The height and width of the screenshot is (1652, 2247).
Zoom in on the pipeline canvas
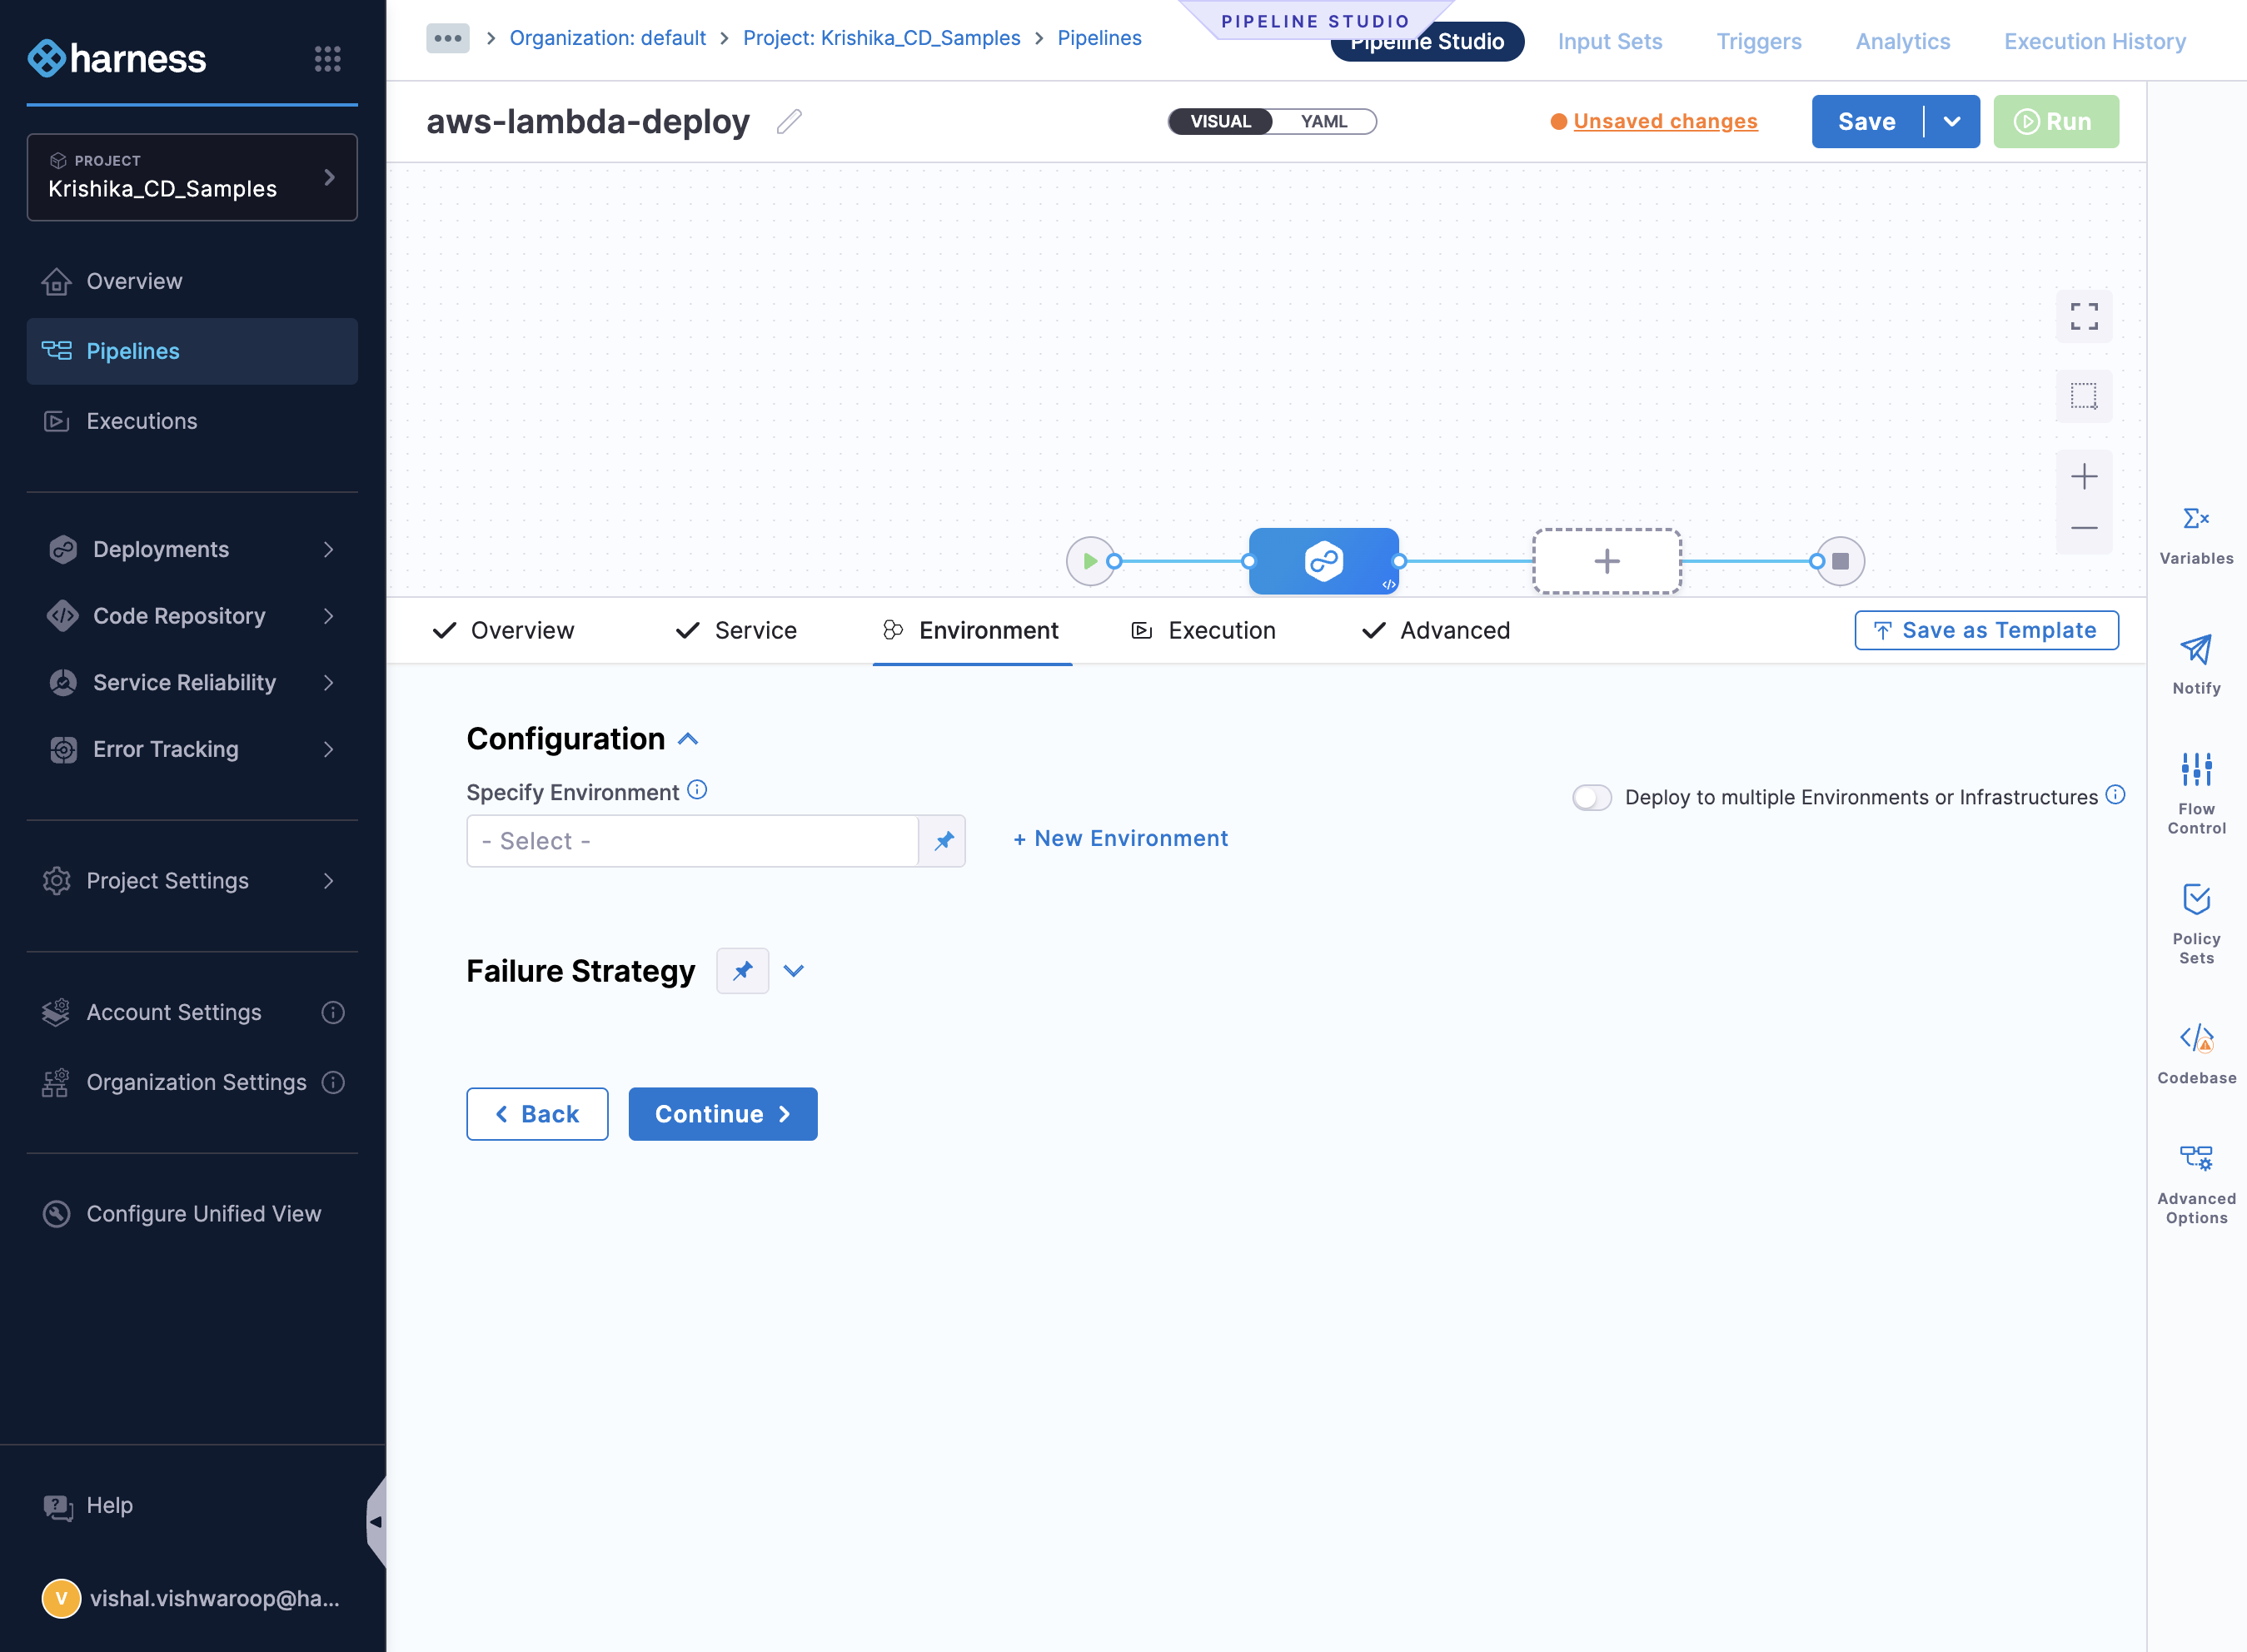2083,476
